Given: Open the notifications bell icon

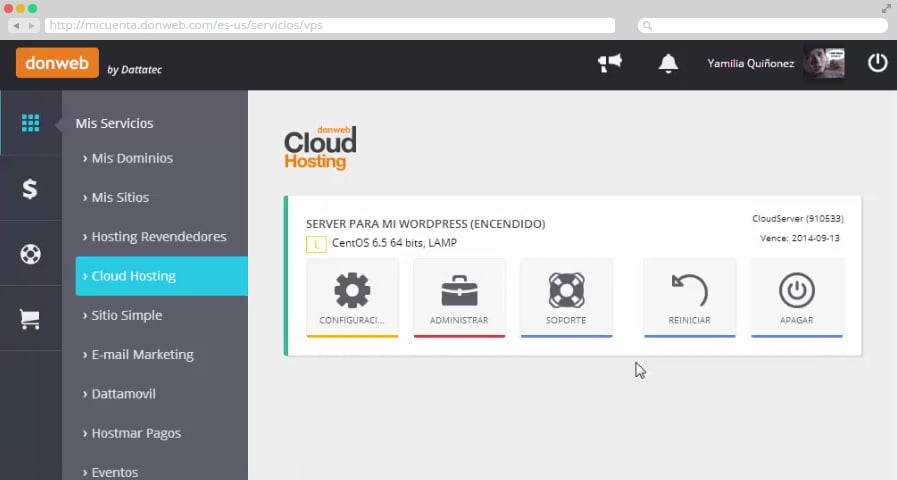Looking at the screenshot, I should (x=668, y=63).
